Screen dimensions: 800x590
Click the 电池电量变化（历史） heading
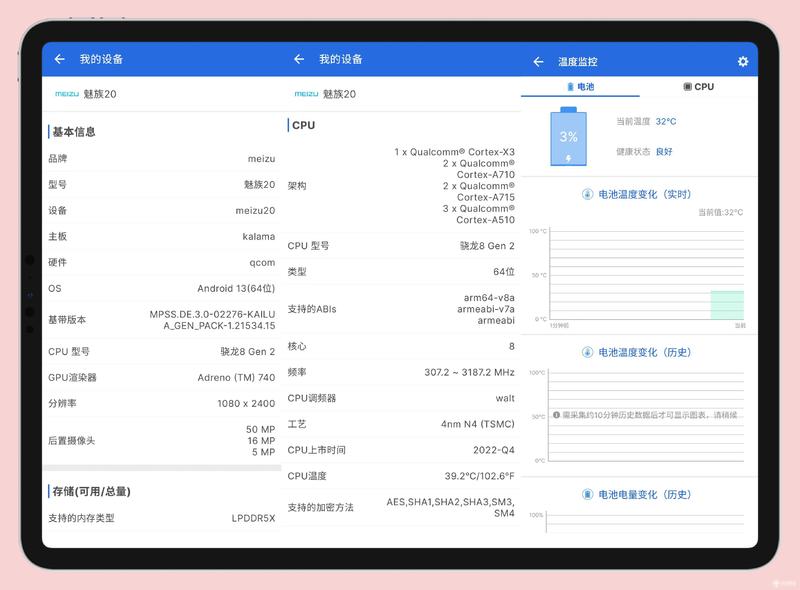[645, 494]
